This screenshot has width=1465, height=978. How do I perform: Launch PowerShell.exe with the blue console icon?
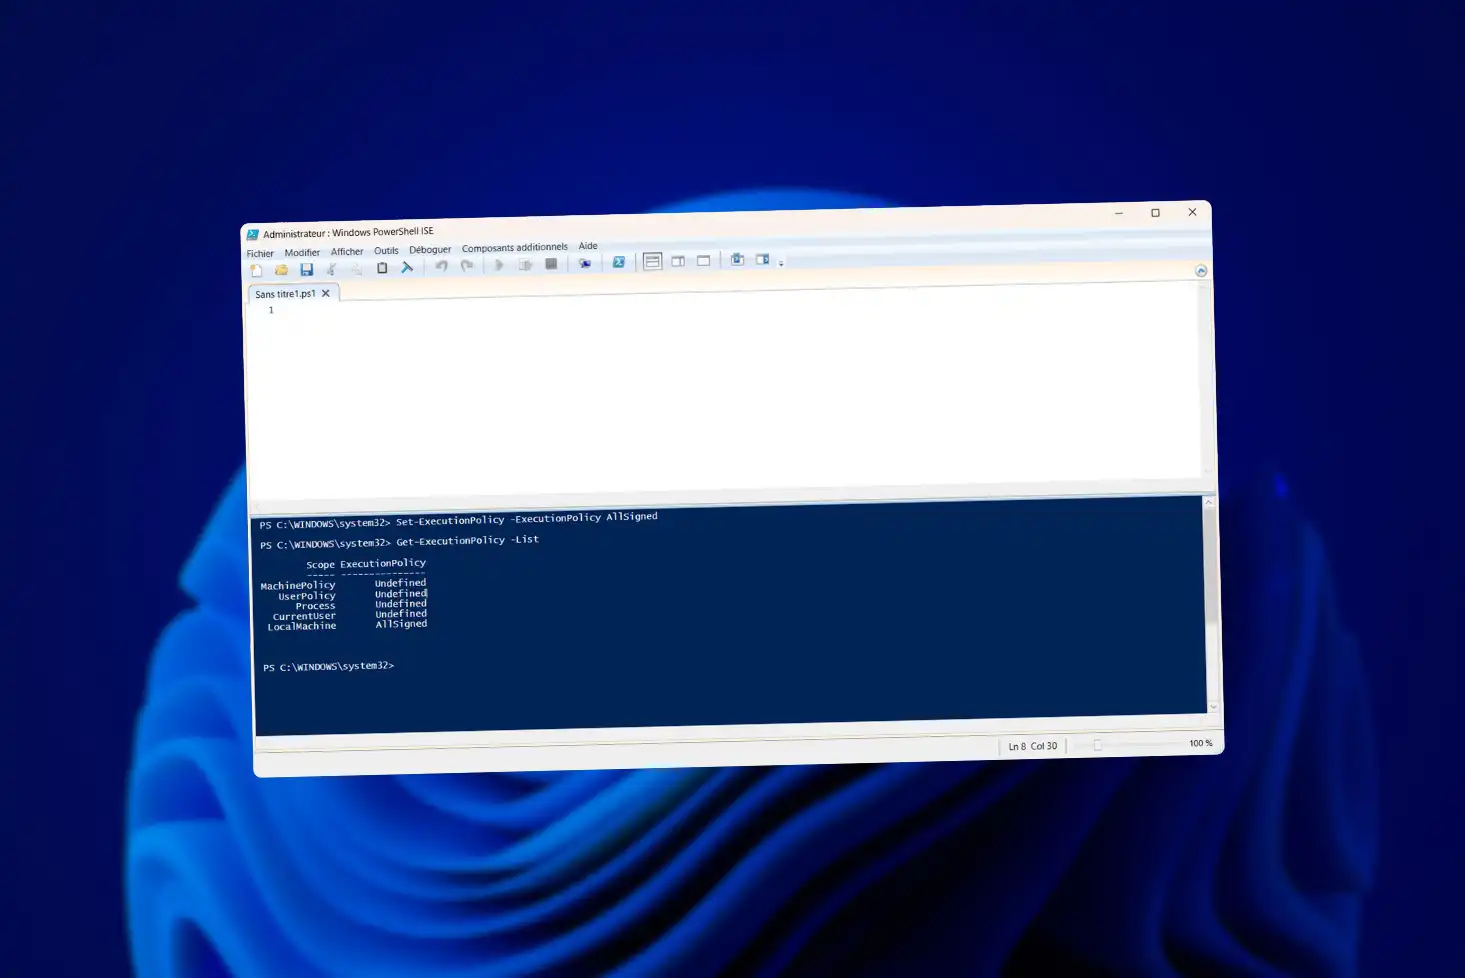(x=619, y=262)
